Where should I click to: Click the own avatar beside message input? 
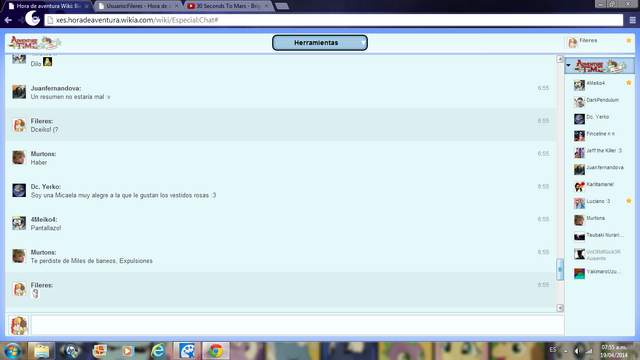pyautogui.click(x=19, y=325)
